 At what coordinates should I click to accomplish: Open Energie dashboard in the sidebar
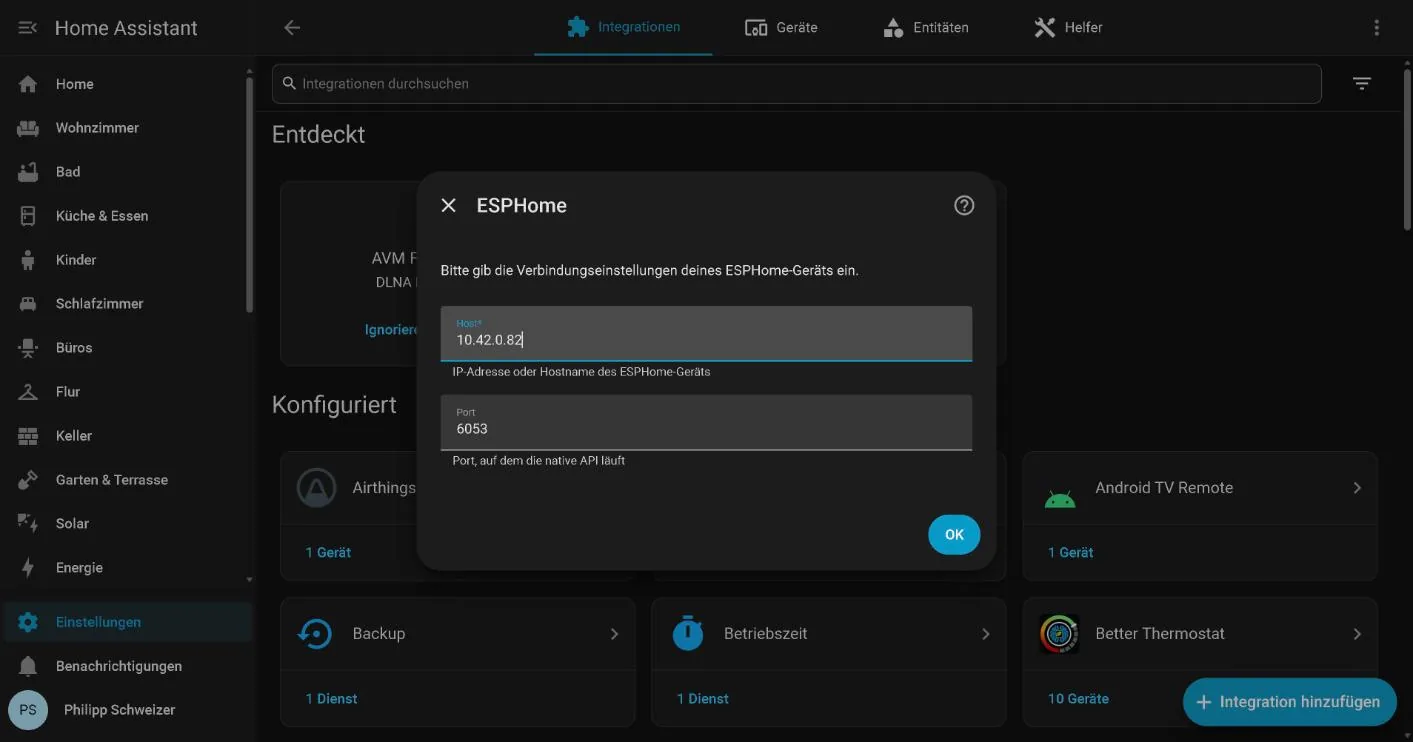(126, 568)
